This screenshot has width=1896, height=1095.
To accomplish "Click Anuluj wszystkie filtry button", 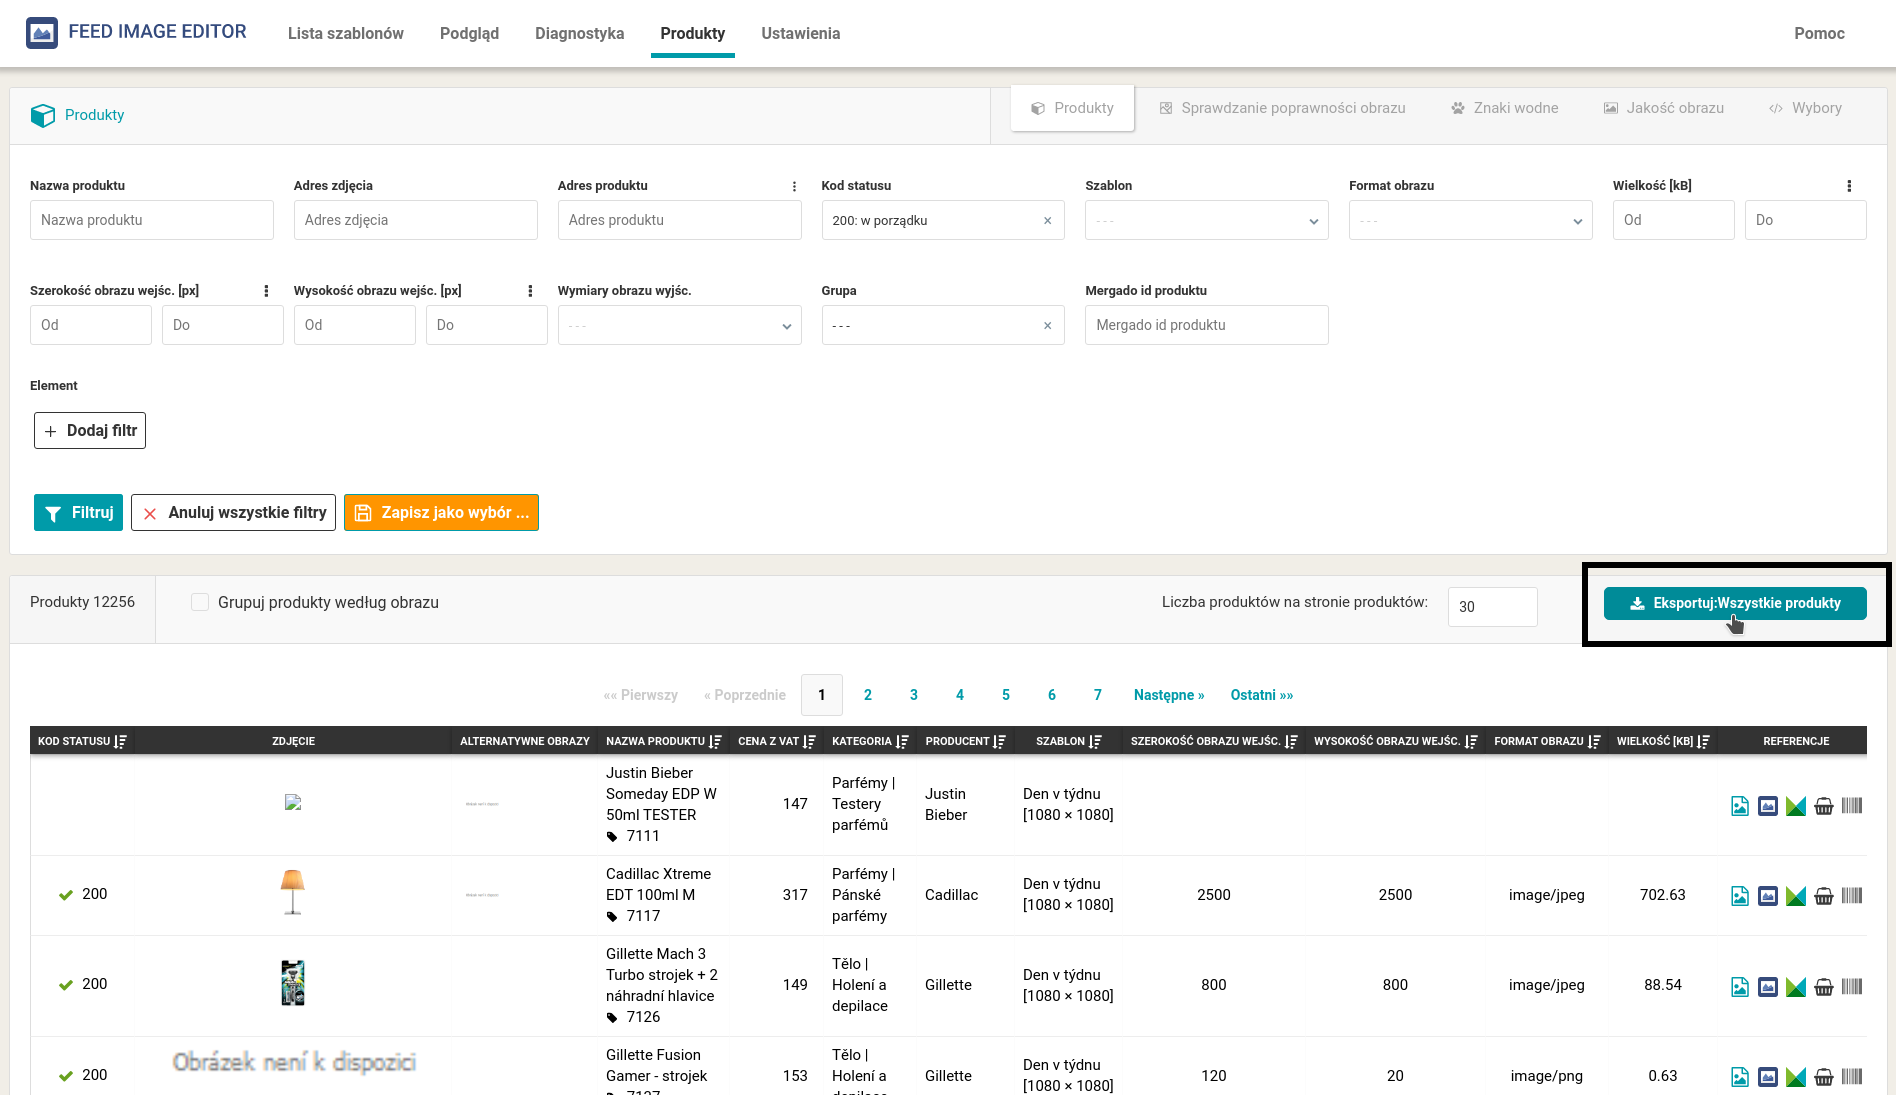I will point(233,512).
